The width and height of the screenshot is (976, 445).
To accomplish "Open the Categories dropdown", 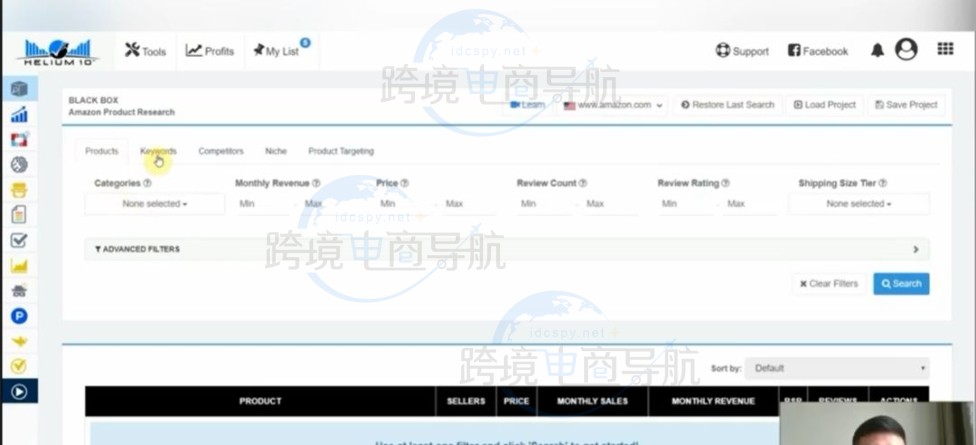I will 155,204.
